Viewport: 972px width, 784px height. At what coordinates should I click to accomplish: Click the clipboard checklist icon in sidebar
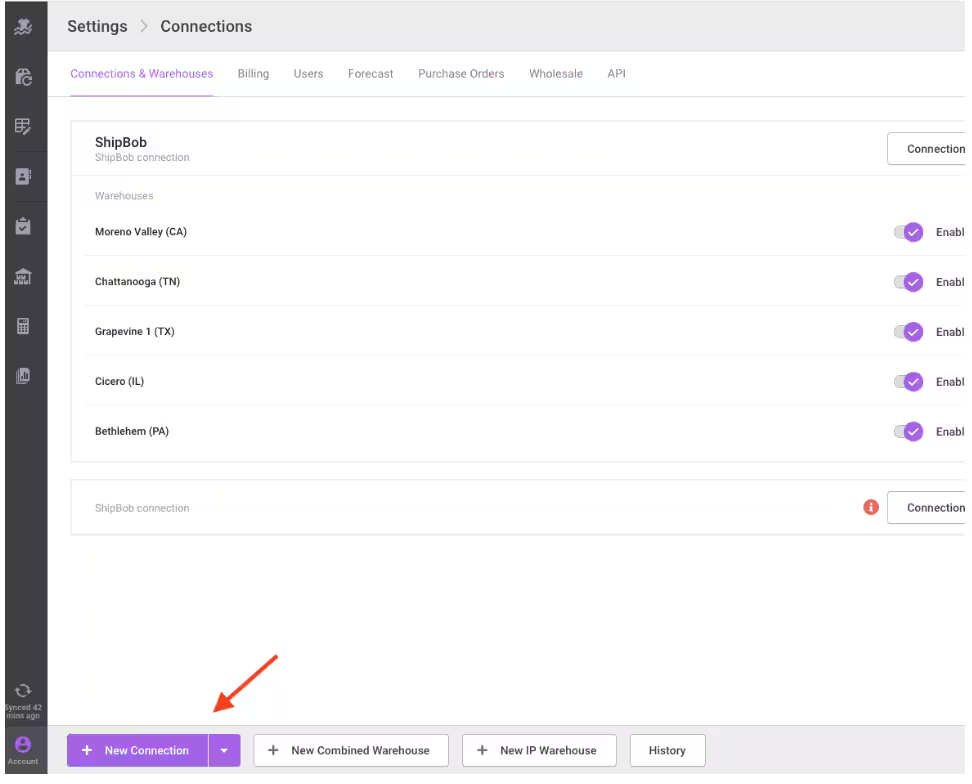pyautogui.click(x=24, y=226)
